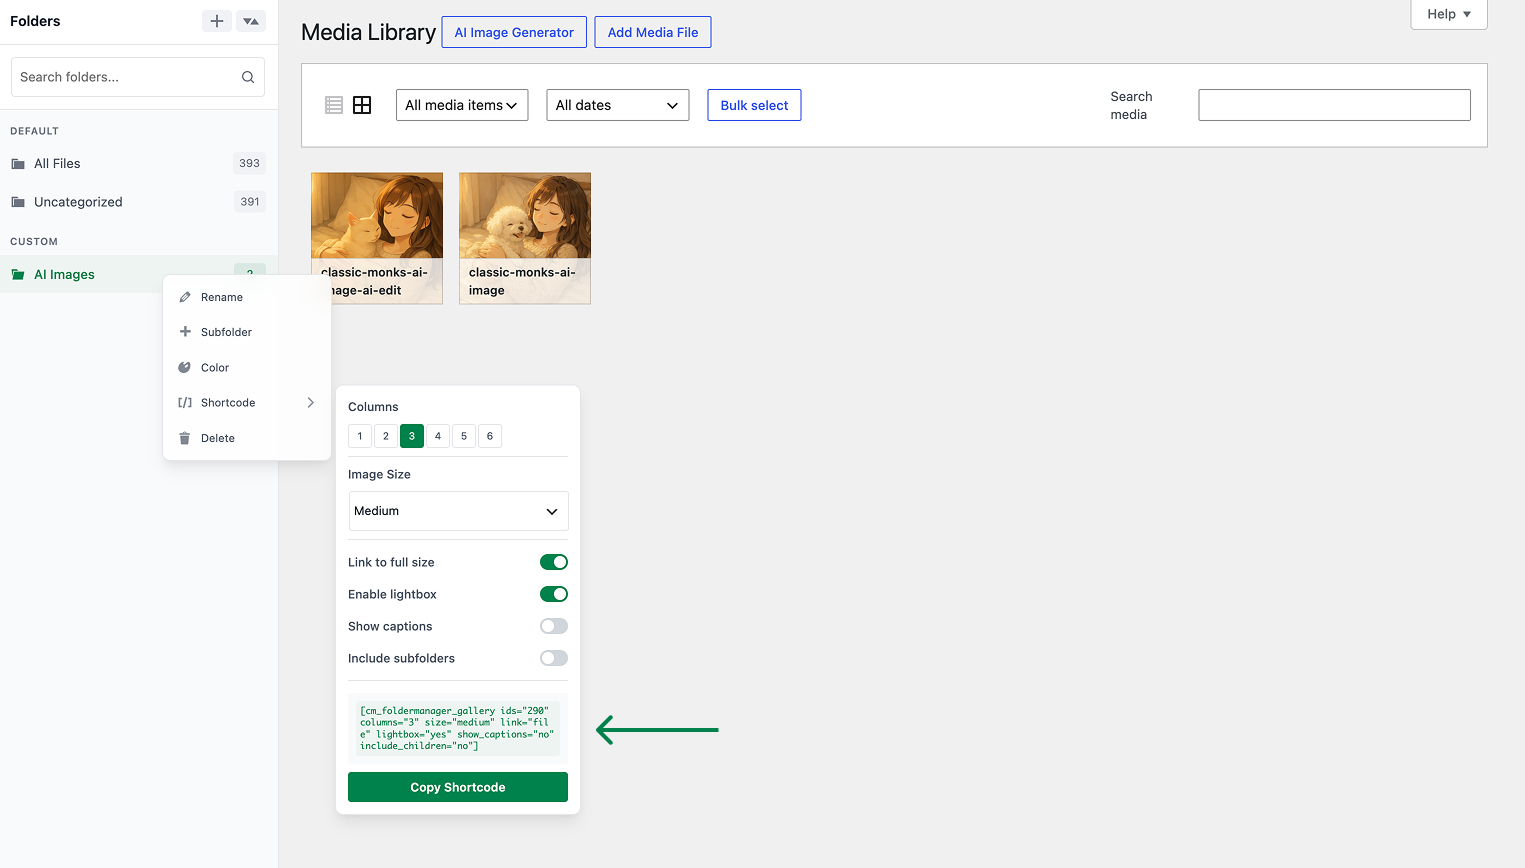
Task: Click the generated shortcode text box
Action: click(x=458, y=728)
